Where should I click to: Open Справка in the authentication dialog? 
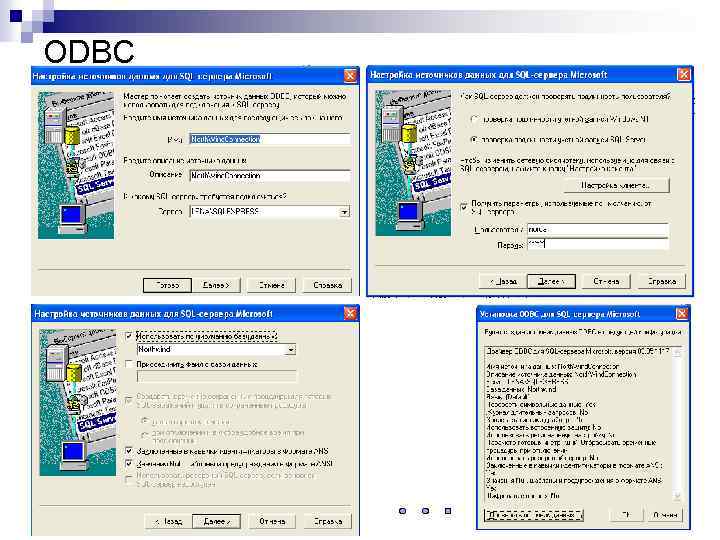662,281
